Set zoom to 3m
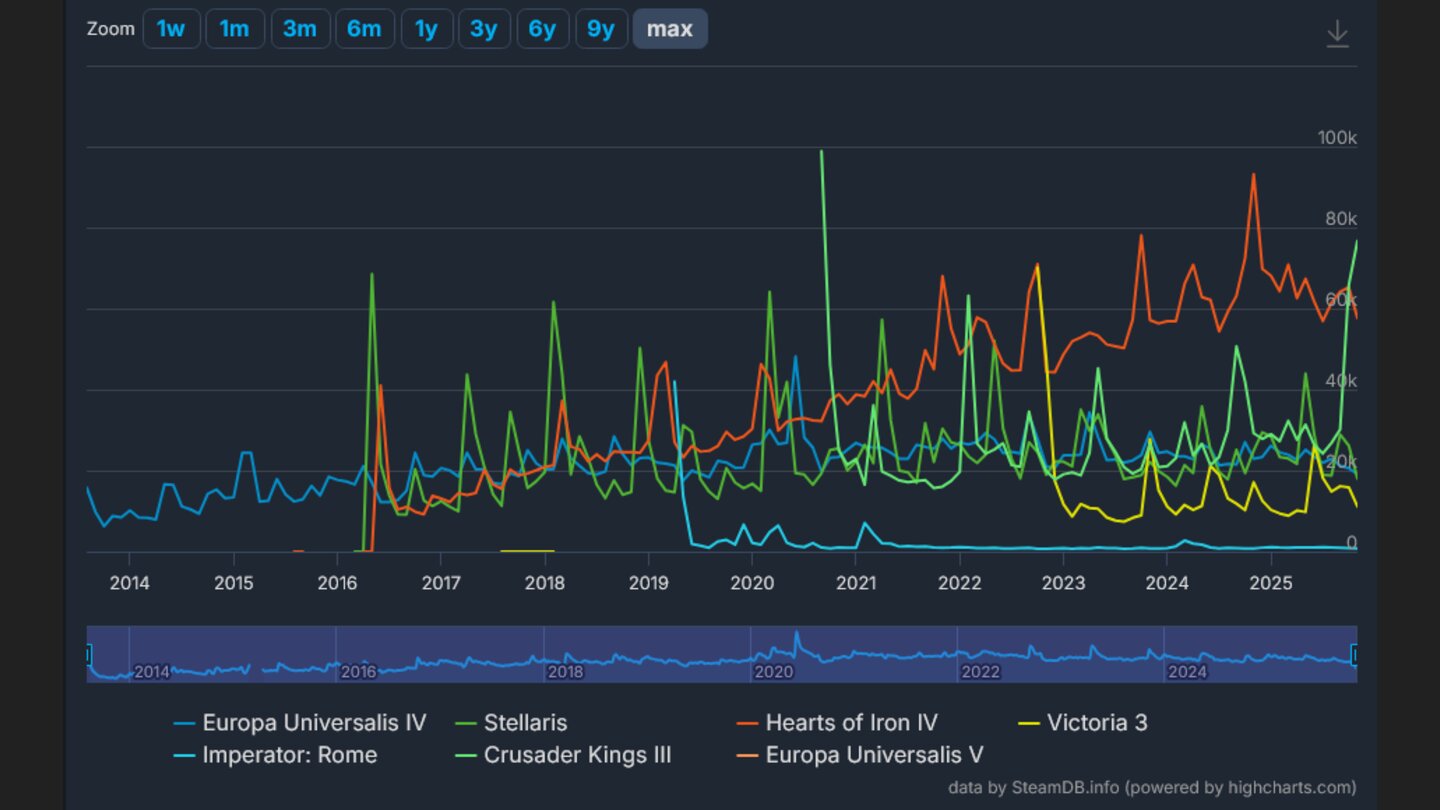Image resolution: width=1440 pixels, height=810 pixels. 299,29
